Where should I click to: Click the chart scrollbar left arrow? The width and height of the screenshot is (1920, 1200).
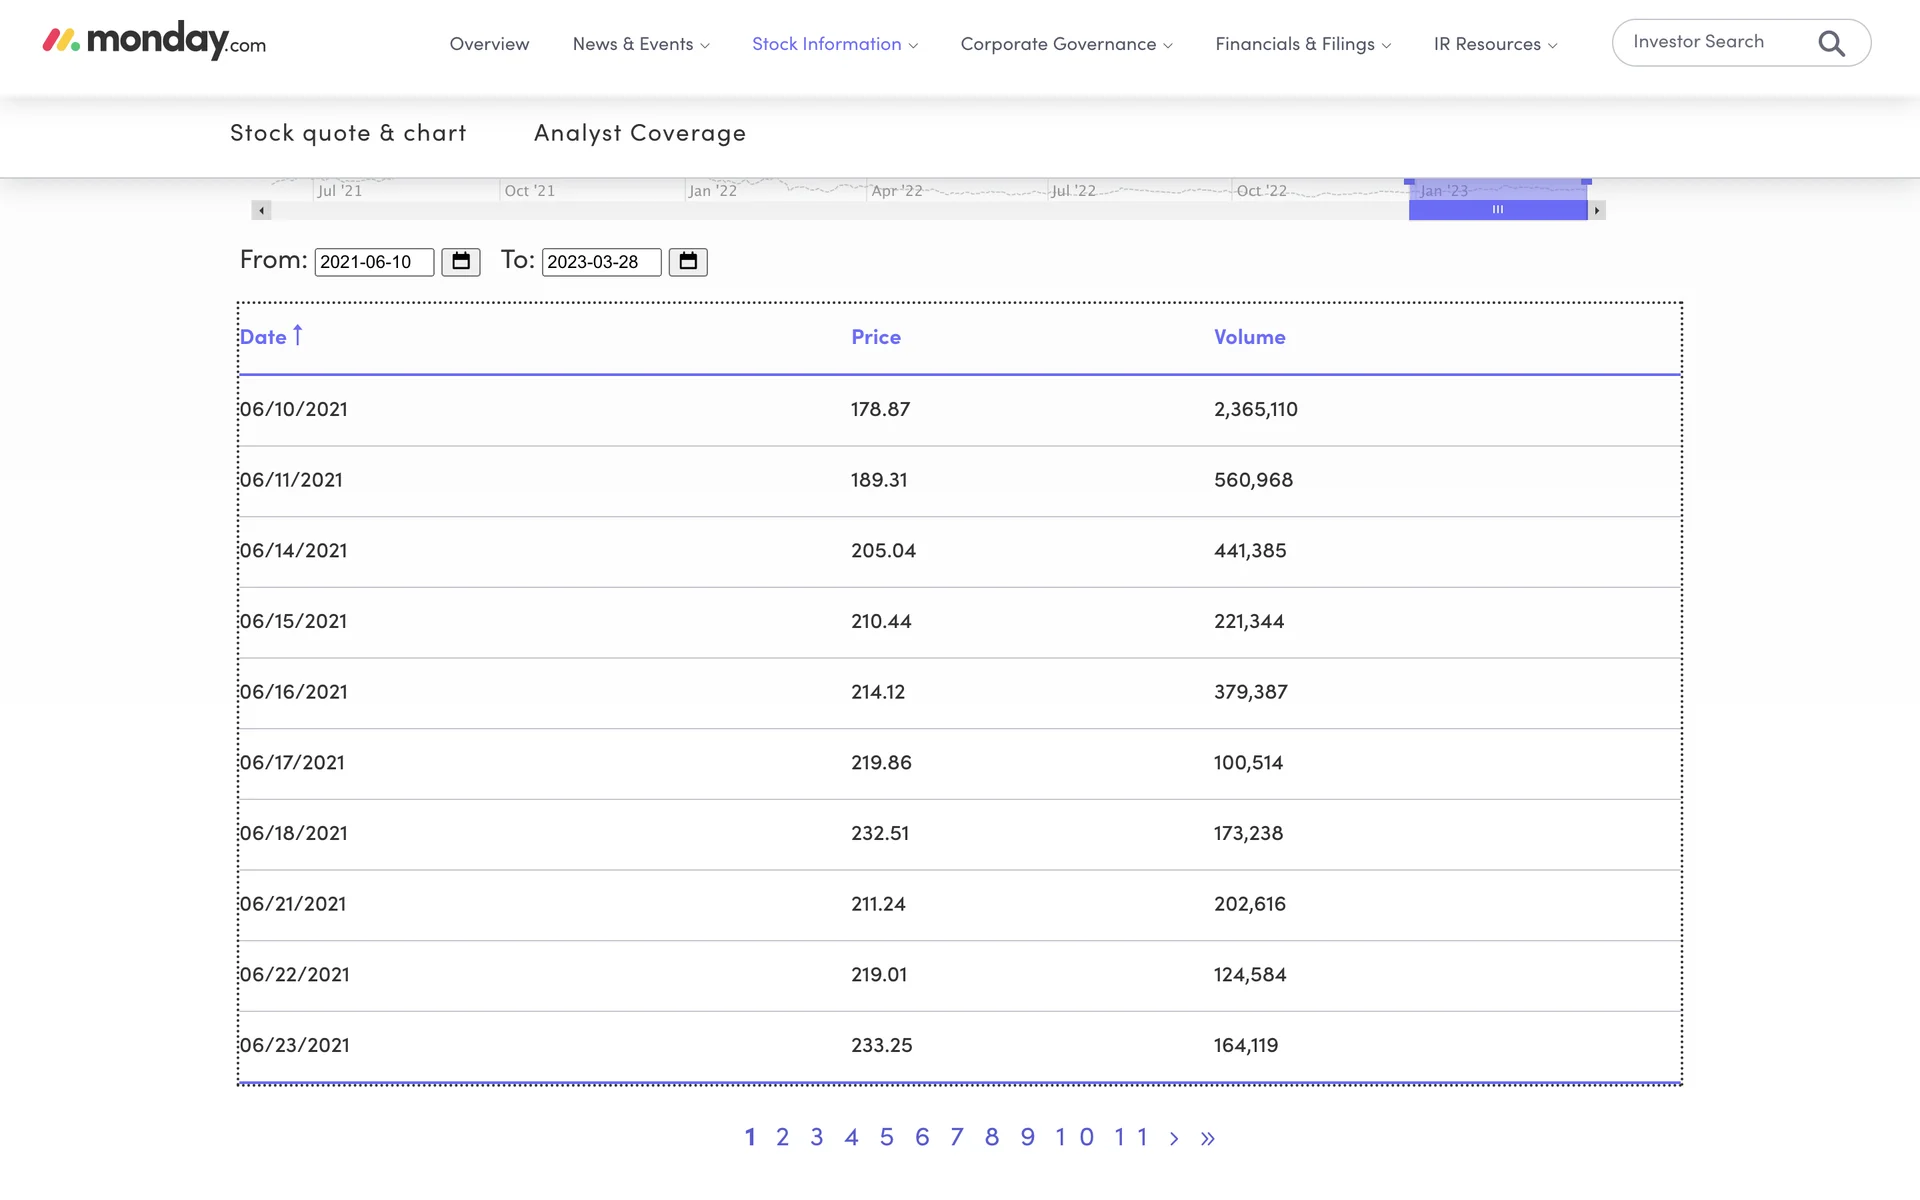point(262,210)
